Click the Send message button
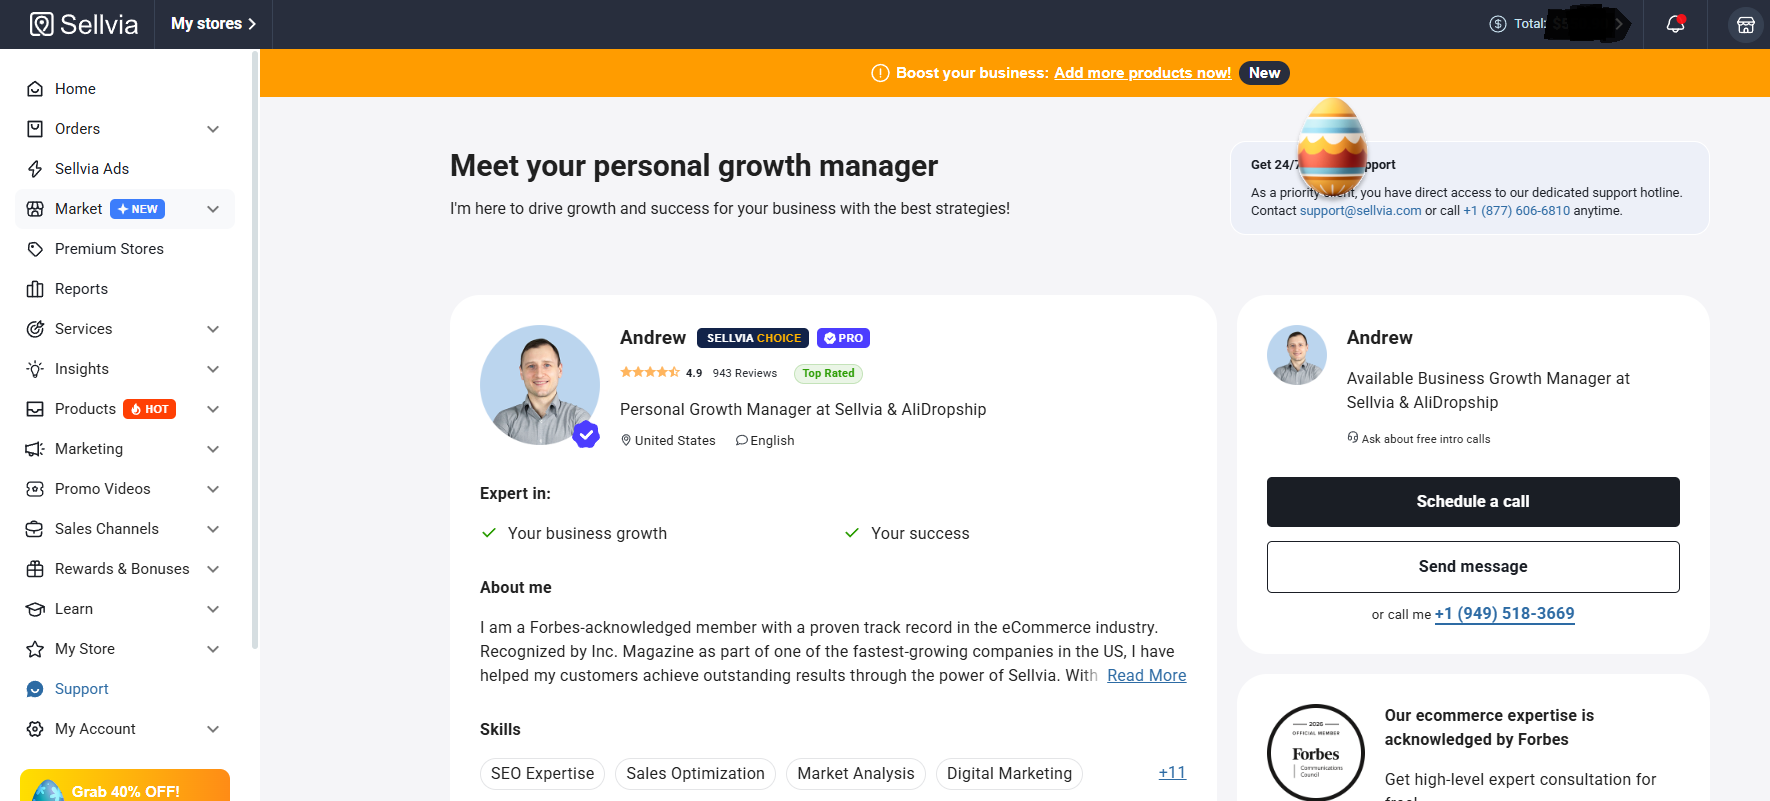Screen dimensions: 1770x801 [1472, 567]
